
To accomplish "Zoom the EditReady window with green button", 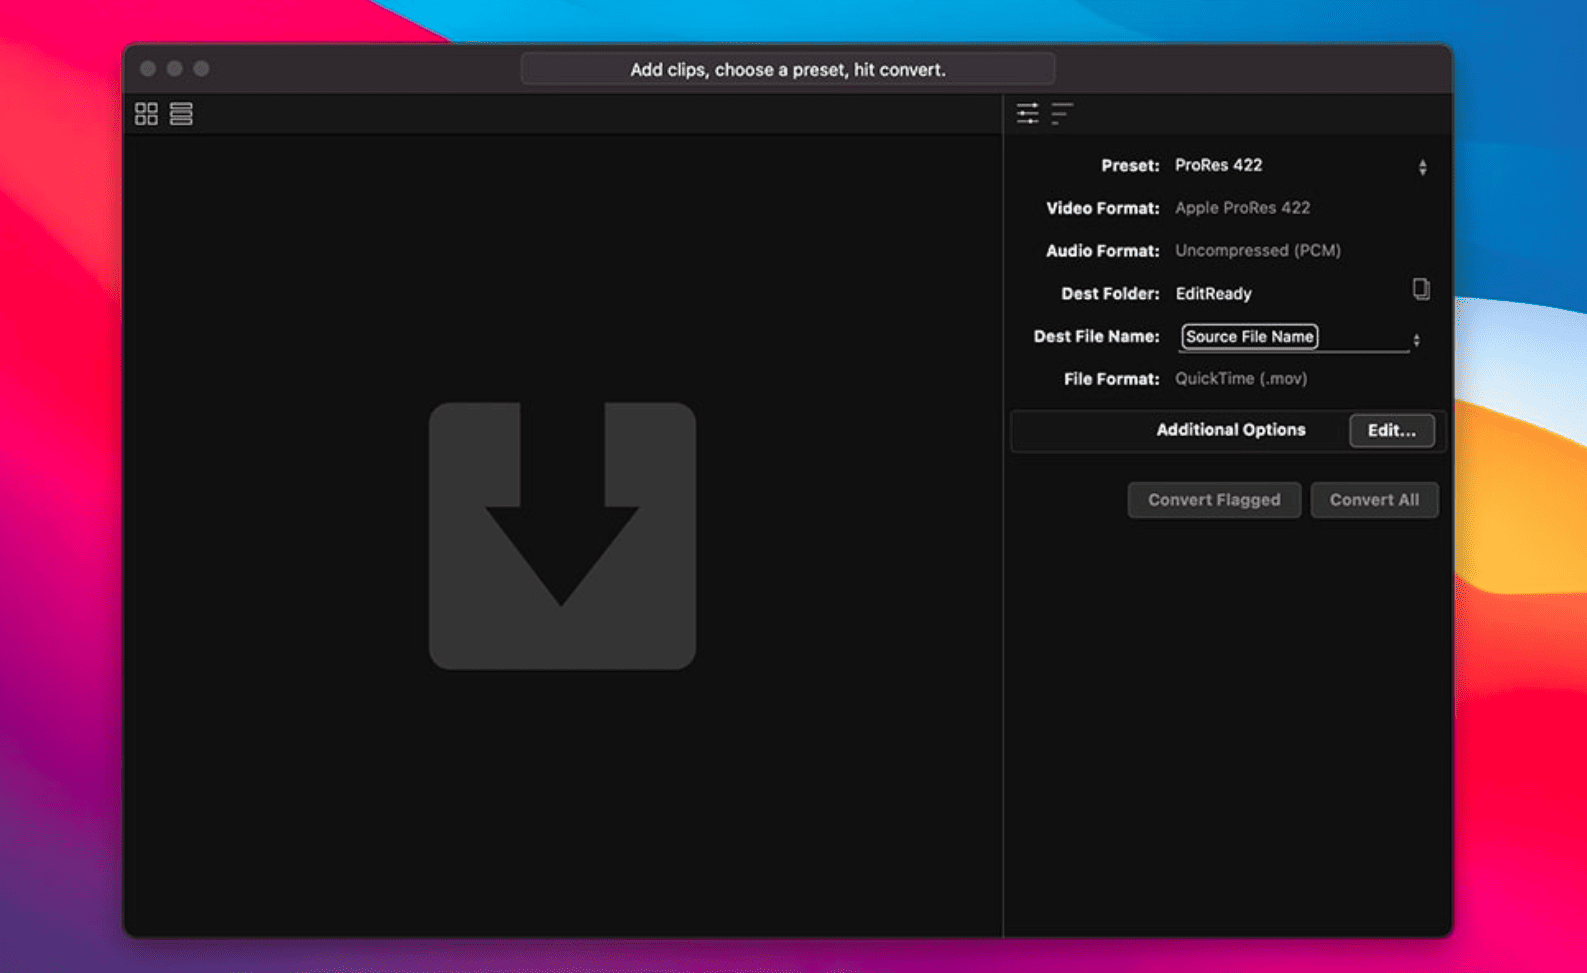I will tap(202, 68).
